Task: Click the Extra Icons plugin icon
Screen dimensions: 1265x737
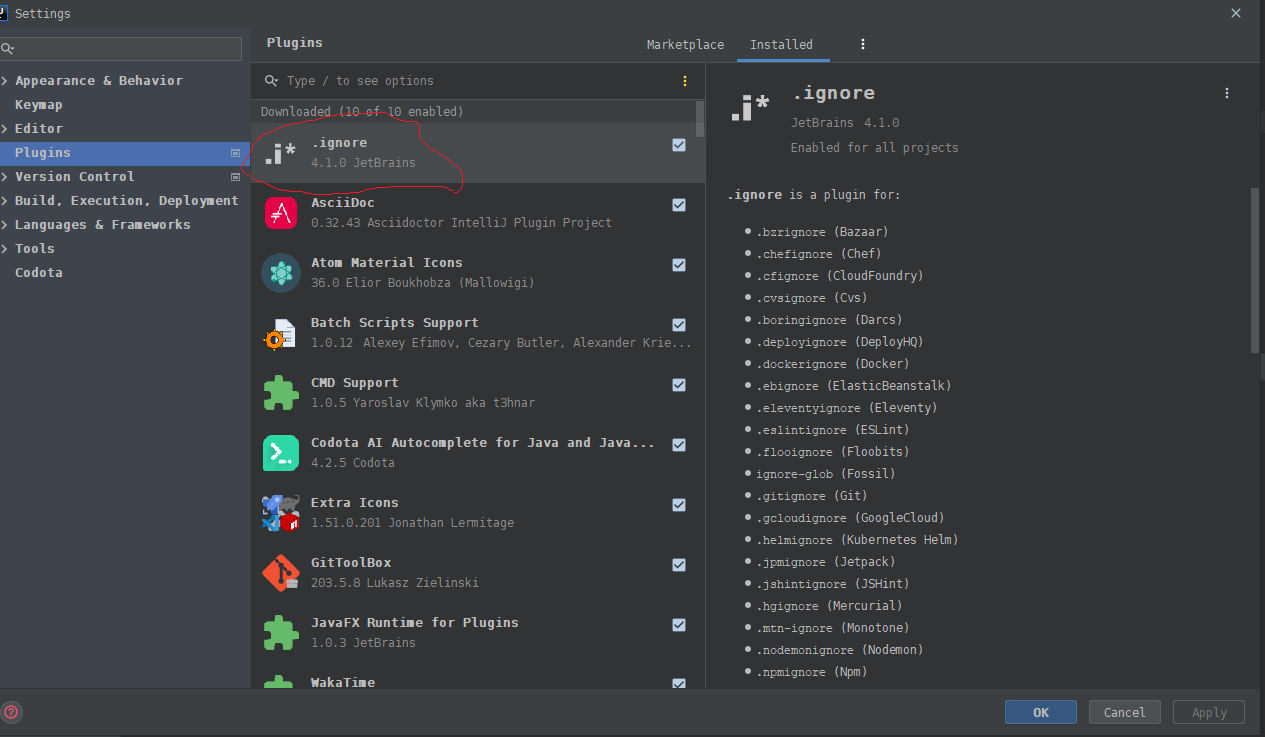Action: click(281, 513)
